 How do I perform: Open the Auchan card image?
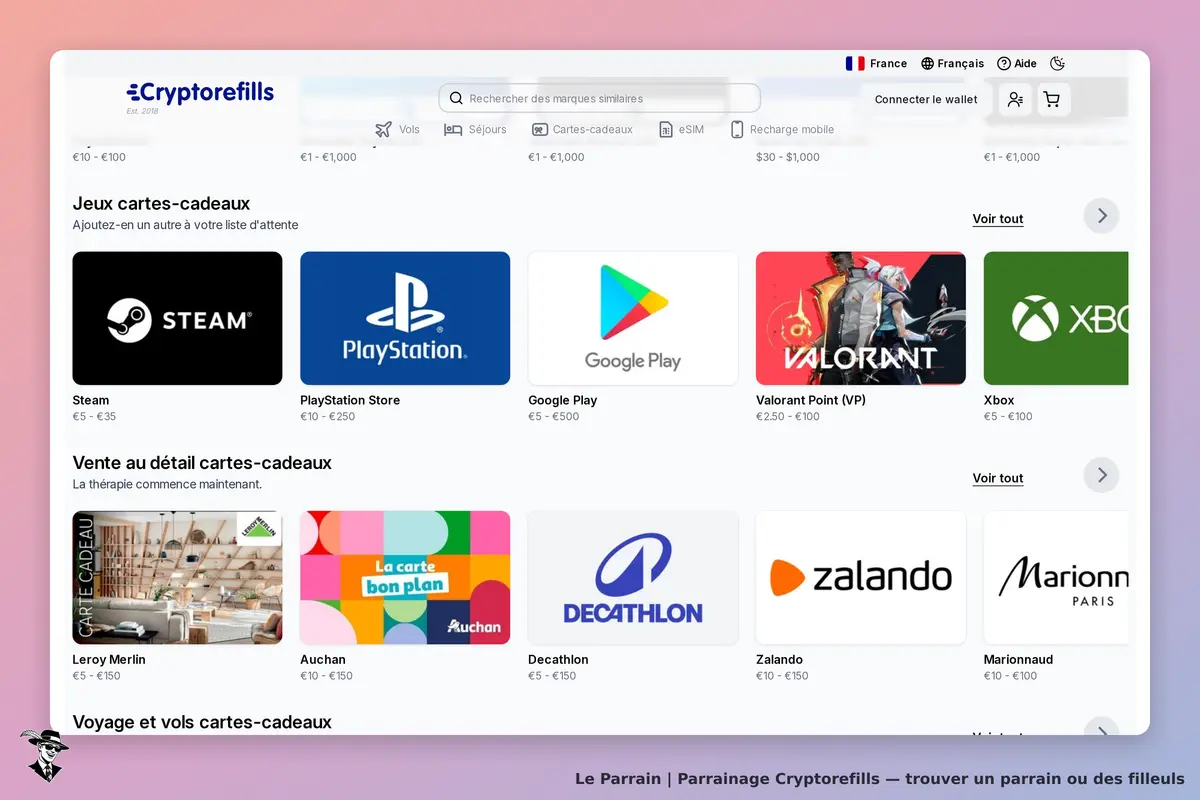coord(405,578)
